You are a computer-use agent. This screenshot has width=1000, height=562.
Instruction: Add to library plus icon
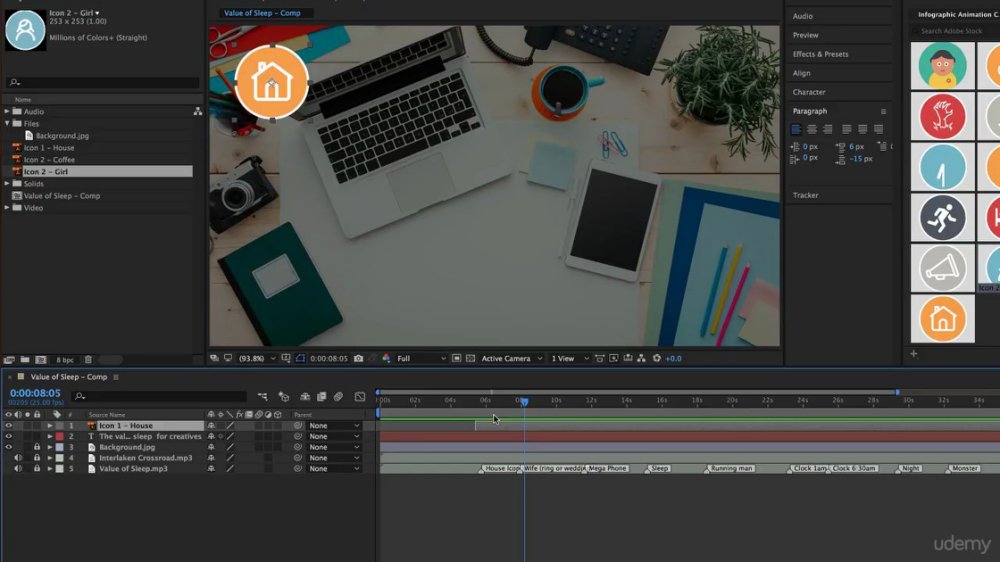pos(914,353)
